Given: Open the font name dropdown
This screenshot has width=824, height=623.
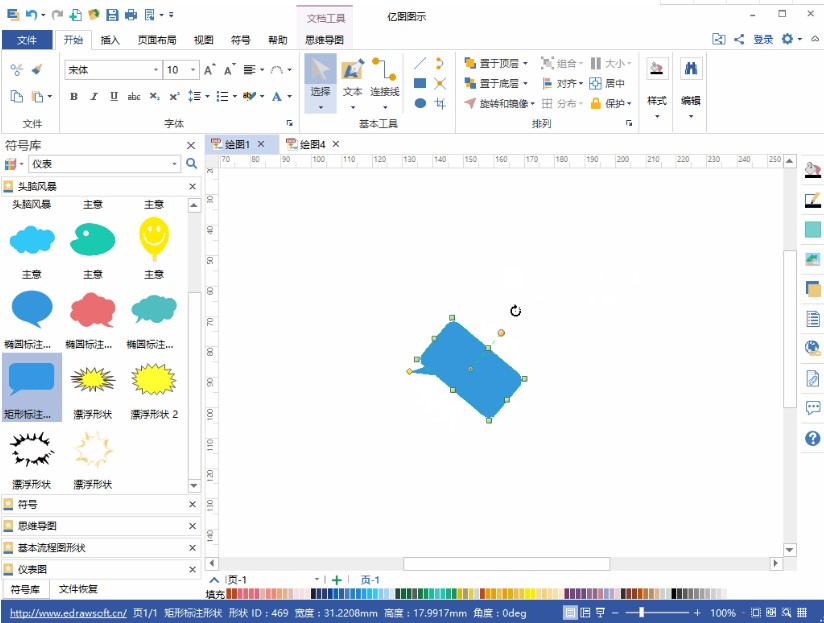Looking at the screenshot, I should click(x=156, y=70).
